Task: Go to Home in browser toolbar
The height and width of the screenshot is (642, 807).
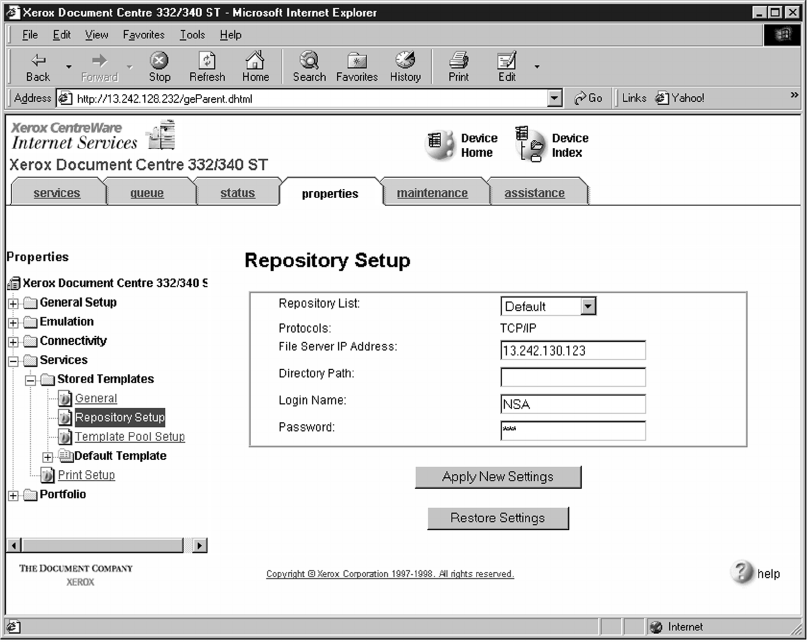Action: click(x=255, y=66)
